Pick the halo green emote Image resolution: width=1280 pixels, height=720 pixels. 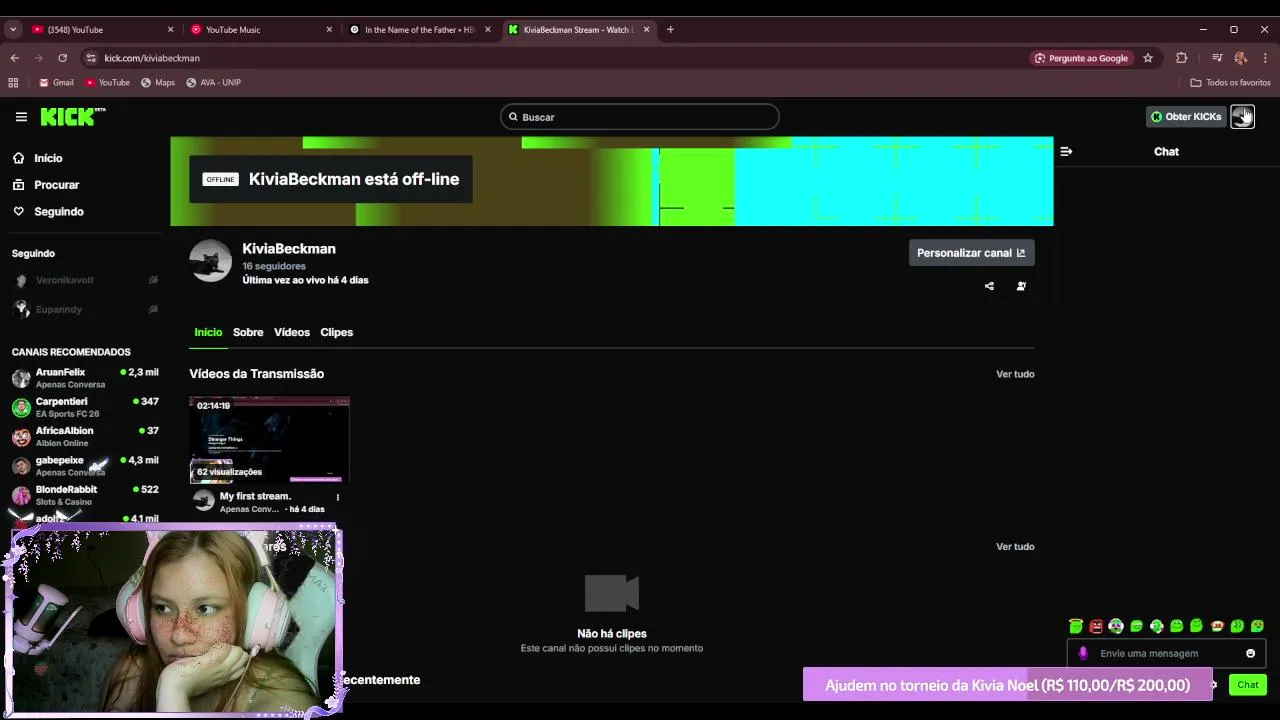[x=1076, y=626]
